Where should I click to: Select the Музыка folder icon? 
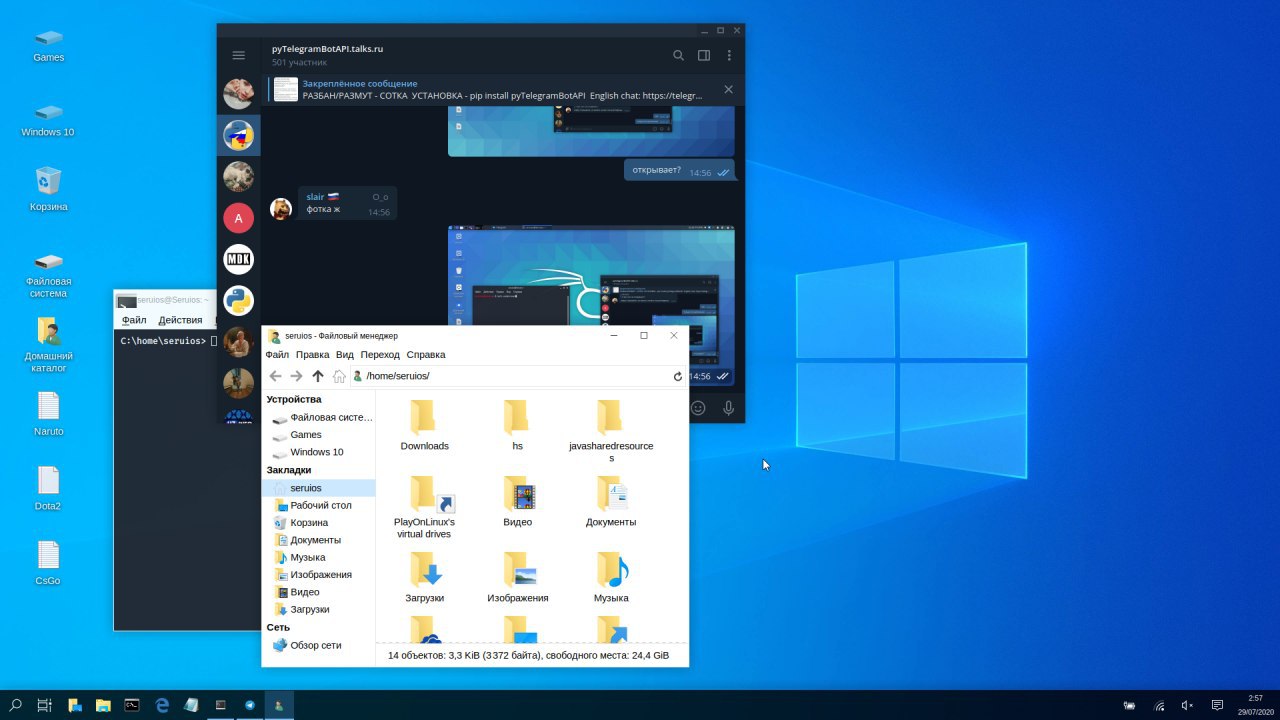click(x=611, y=578)
